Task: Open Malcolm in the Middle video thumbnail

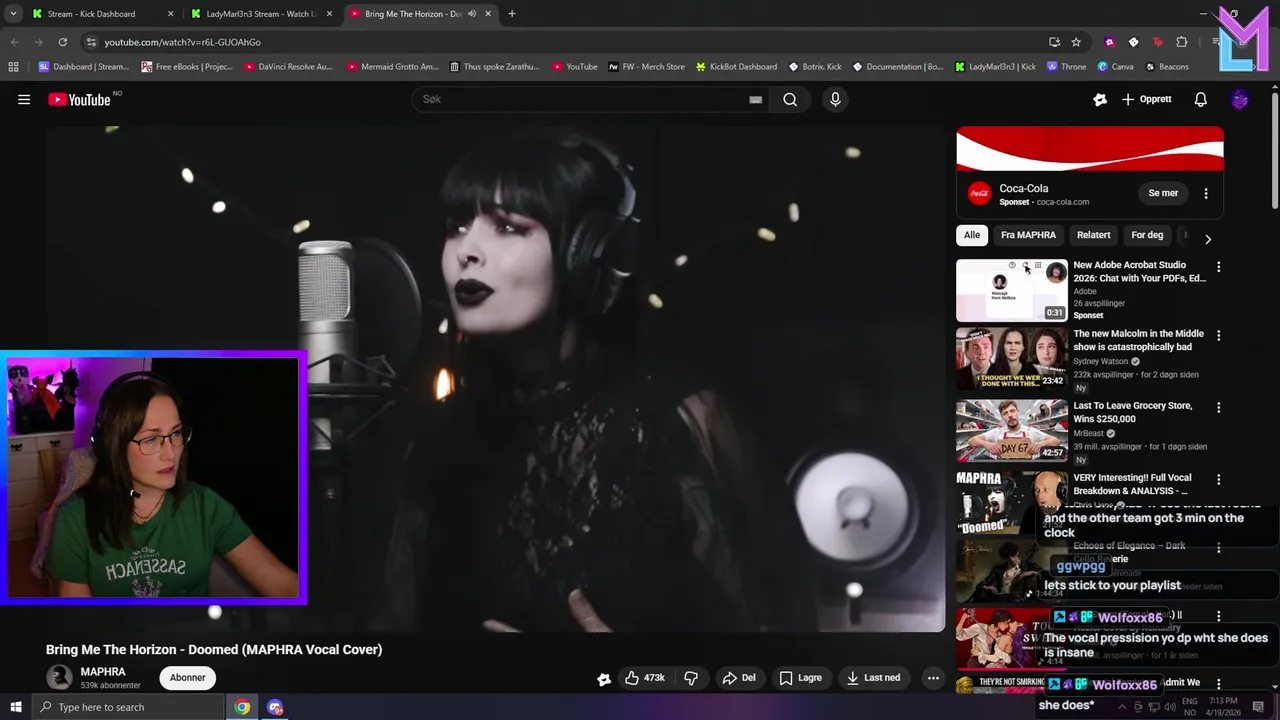Action: pos(1012,359)
